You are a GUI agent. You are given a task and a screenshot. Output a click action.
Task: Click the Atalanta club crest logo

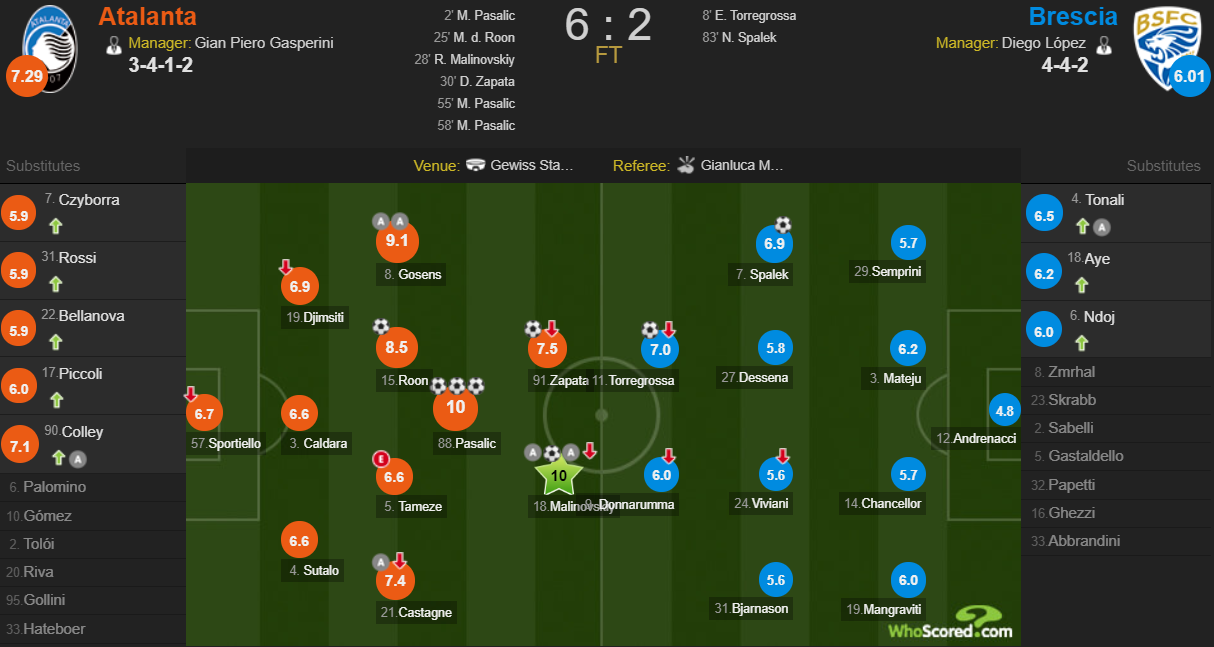click(50, 46)
